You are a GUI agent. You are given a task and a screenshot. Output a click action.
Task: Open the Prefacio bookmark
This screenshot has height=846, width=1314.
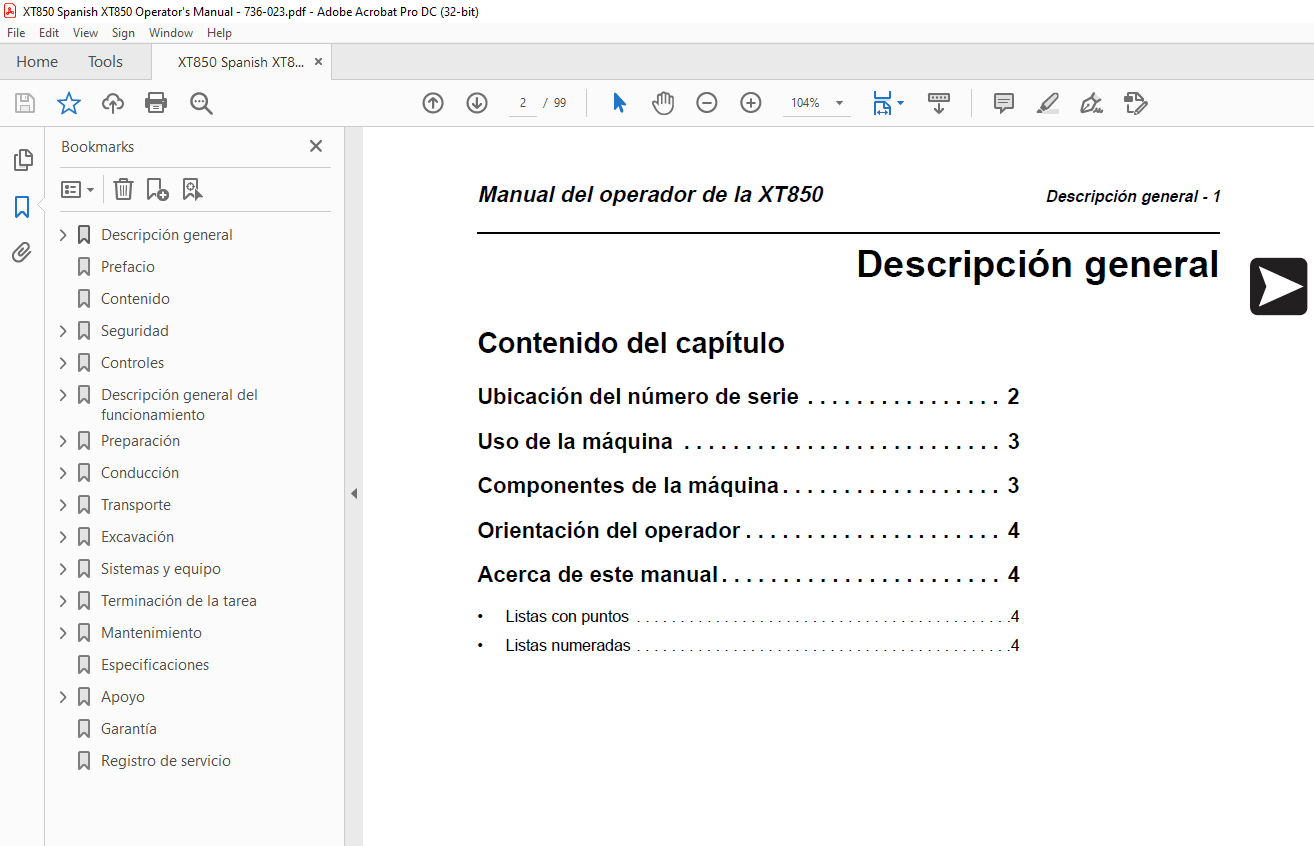[x=128, y=267]
